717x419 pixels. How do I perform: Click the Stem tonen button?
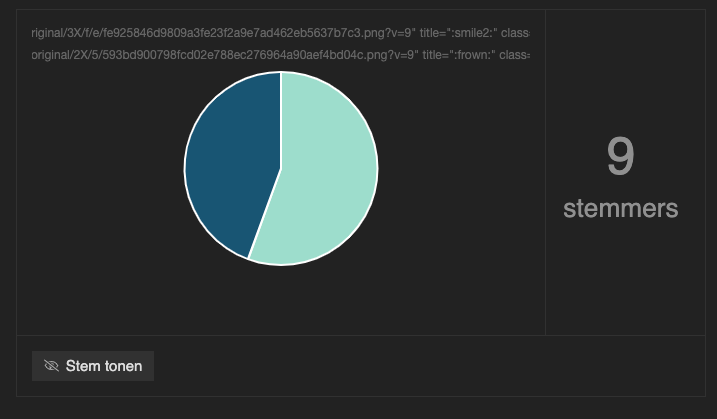click(x=93, y=366)
